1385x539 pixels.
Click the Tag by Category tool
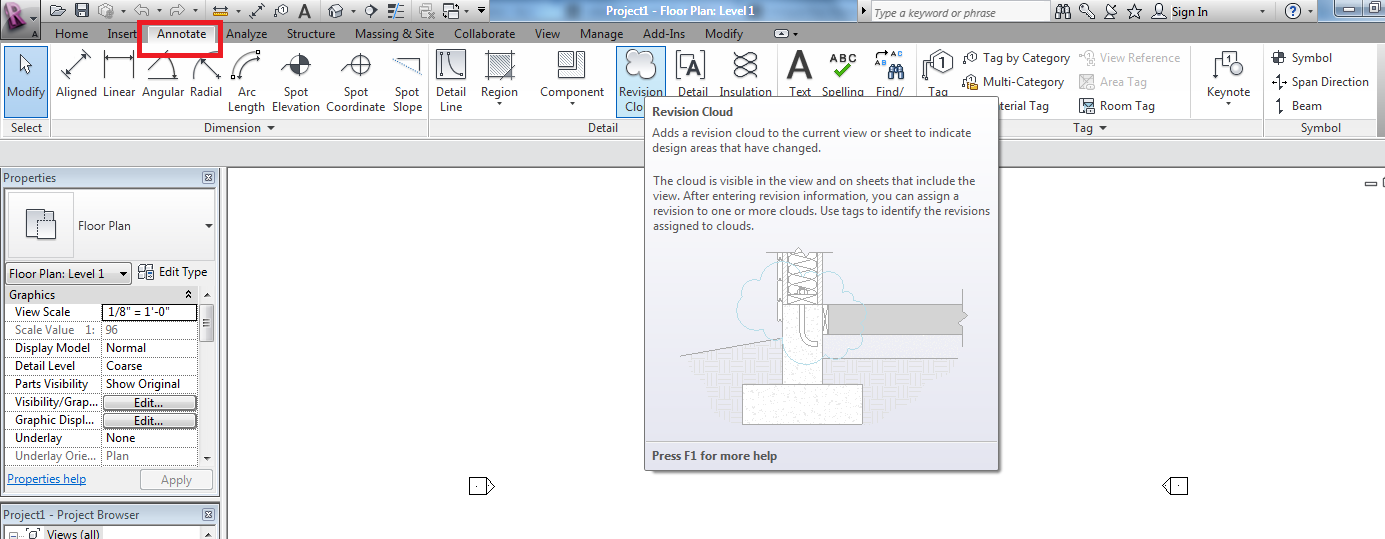point(1016,58)
